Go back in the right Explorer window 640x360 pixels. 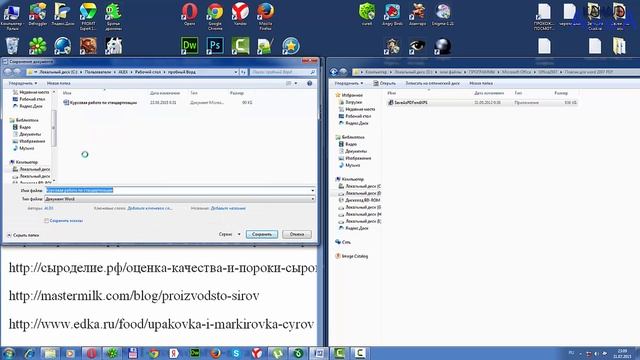(x=333, y=72)
